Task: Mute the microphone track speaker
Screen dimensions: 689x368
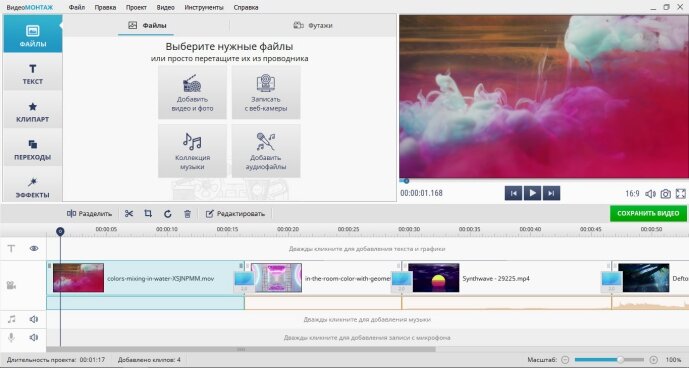Action: (x=34, y=337)
